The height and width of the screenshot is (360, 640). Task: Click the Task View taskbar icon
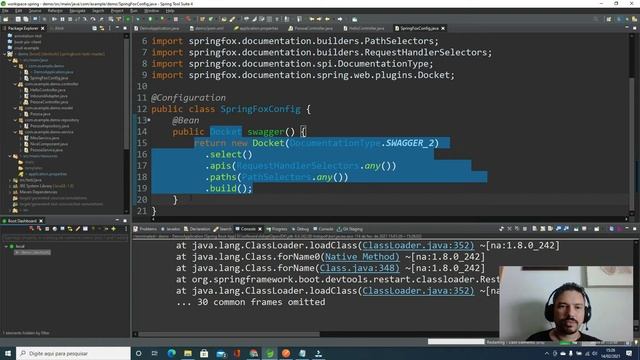pyautogui.click(x=155, y=353)
